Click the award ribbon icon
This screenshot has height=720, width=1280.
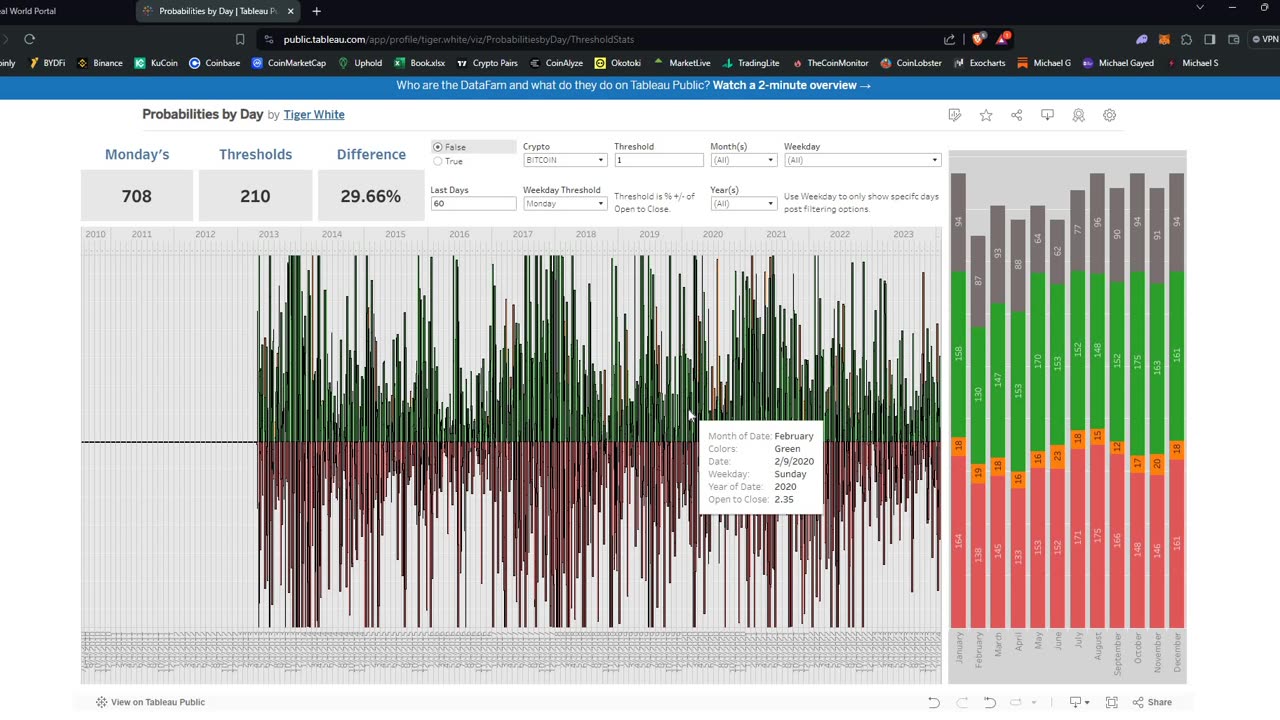coord(1078,115)
